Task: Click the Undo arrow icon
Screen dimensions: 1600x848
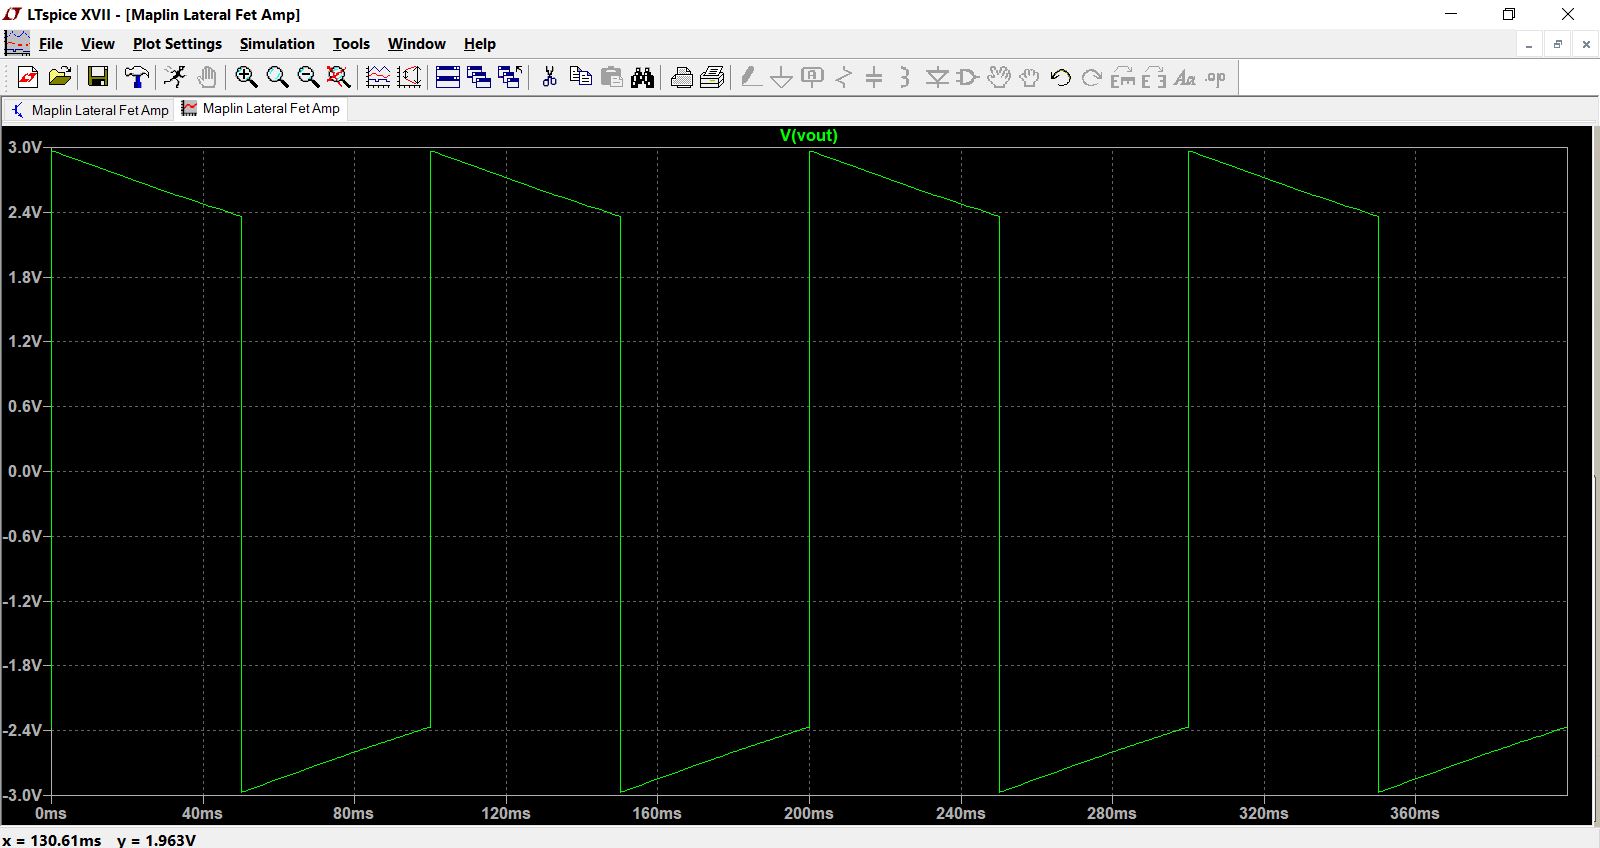Action: click(x=1061, y=77)
